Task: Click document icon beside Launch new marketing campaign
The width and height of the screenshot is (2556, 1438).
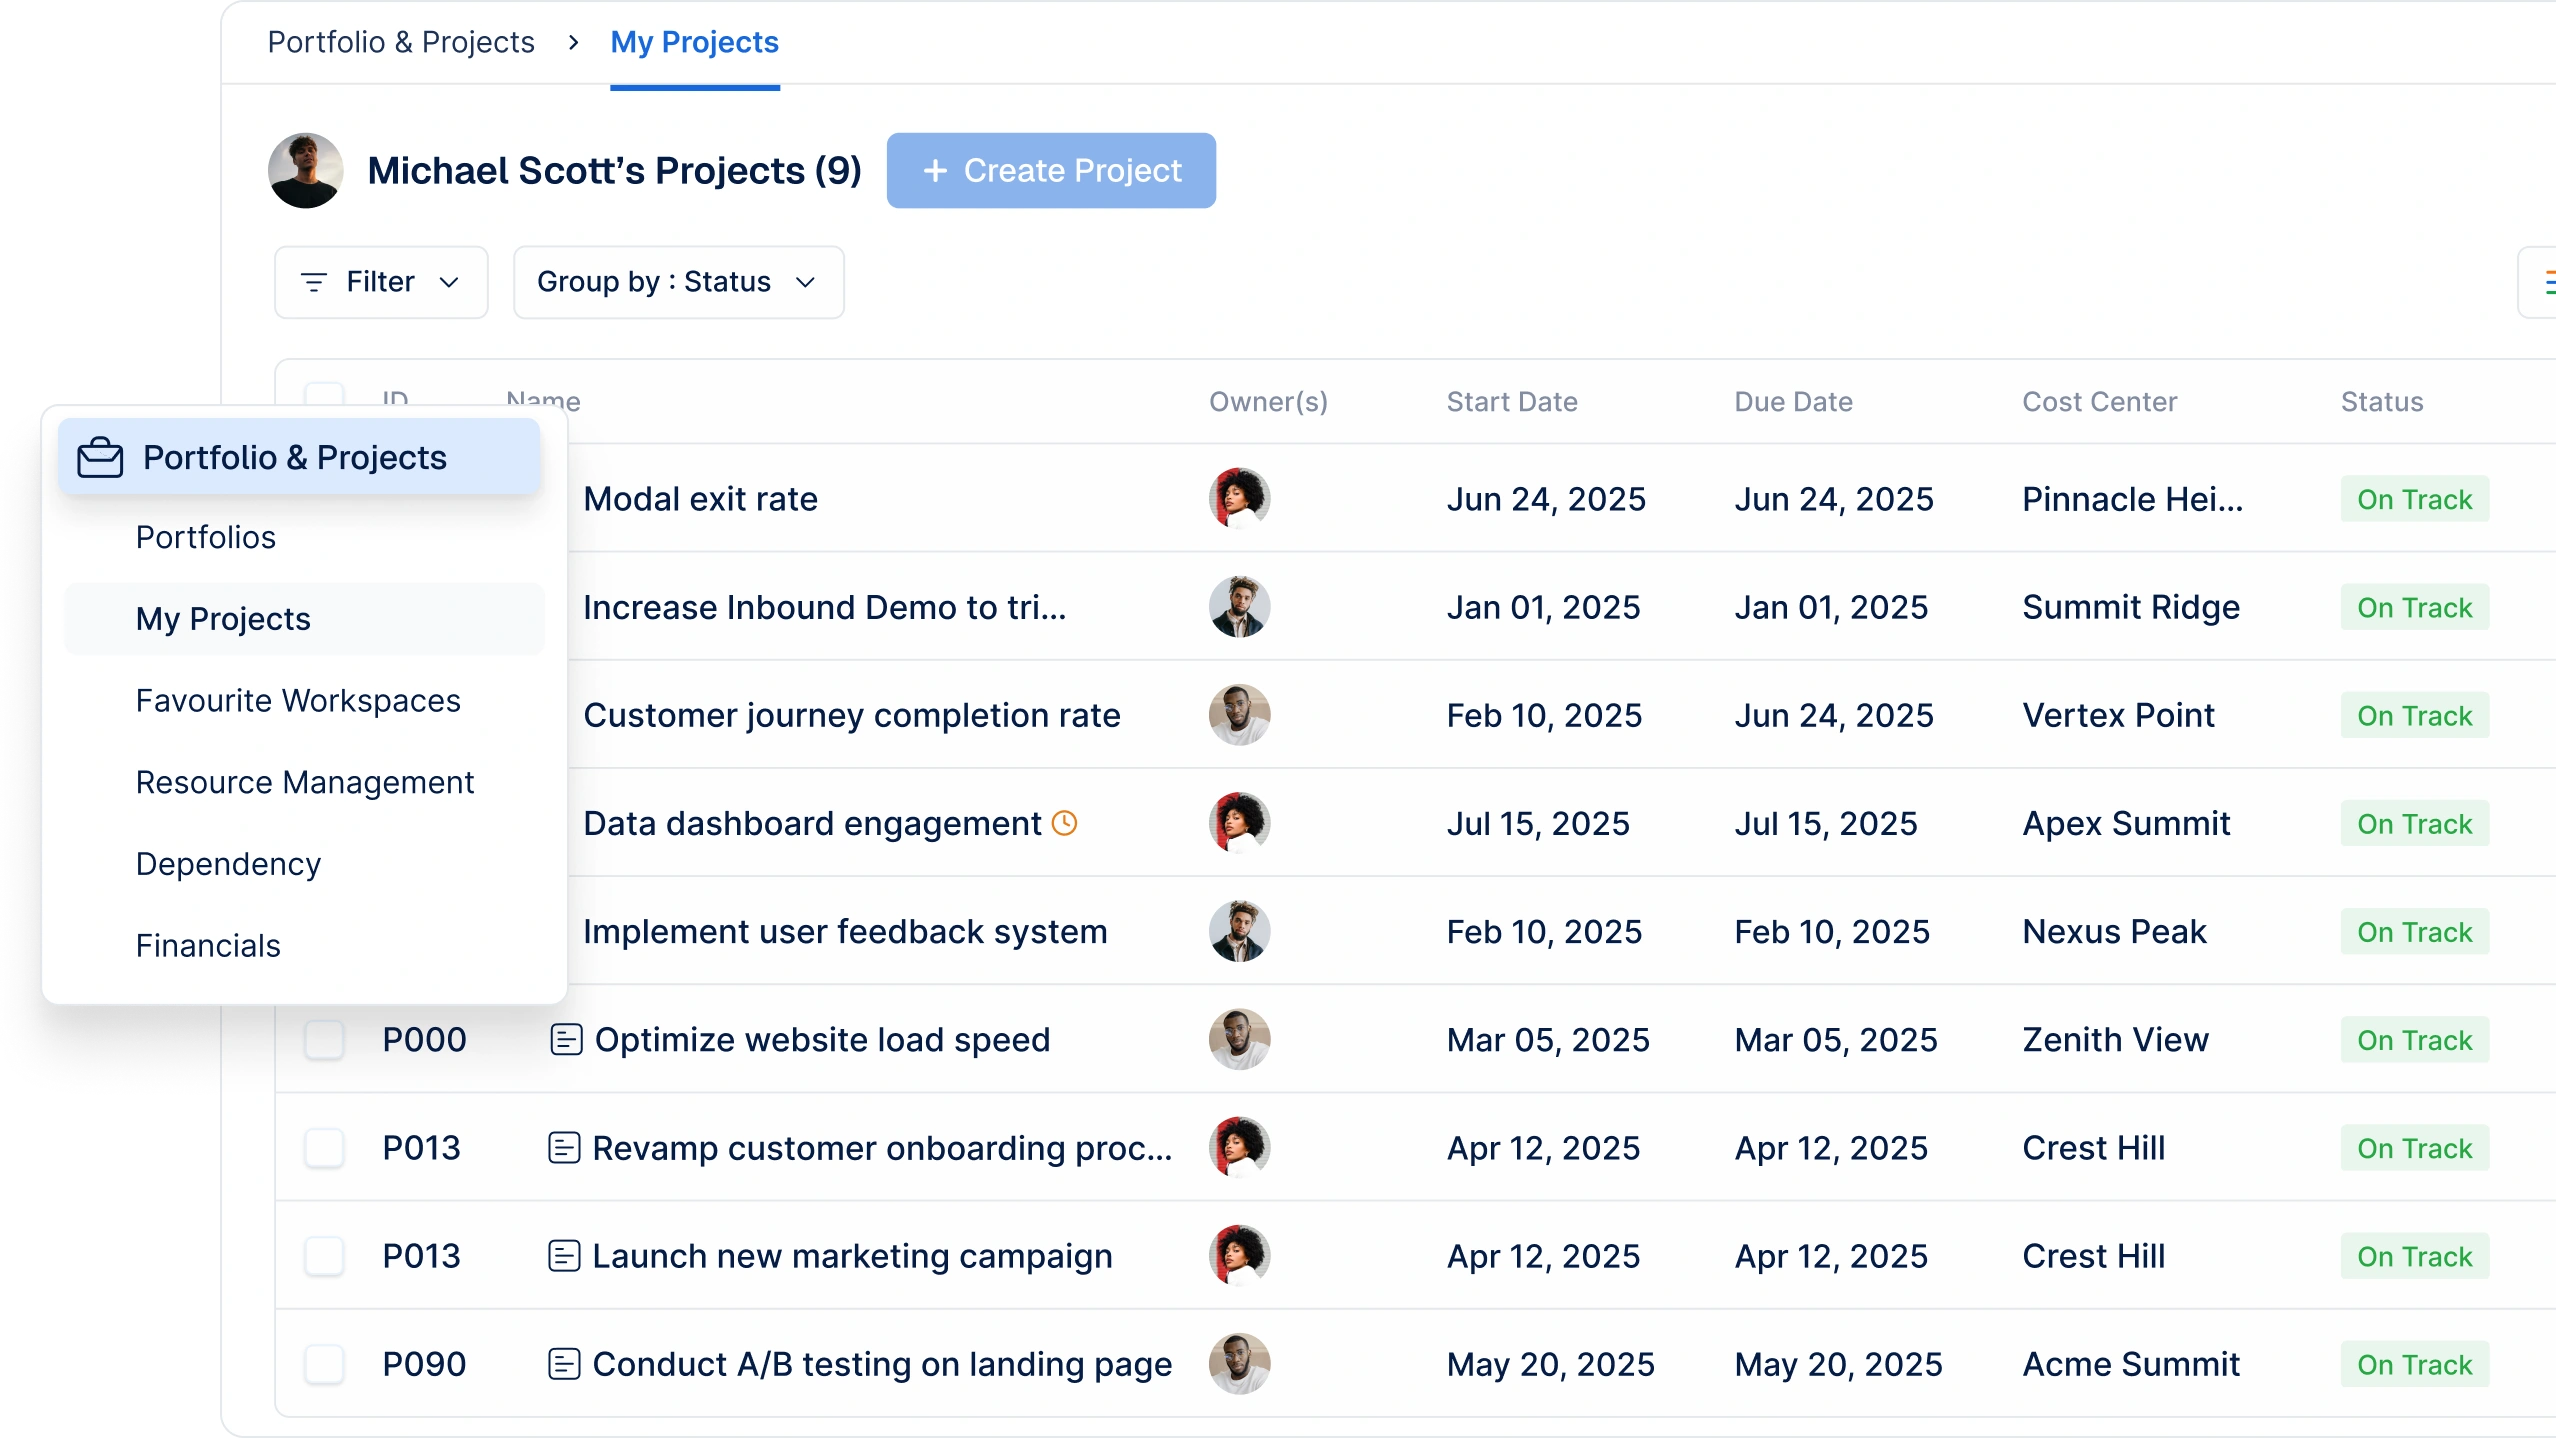Action: tap(564, 1256)
